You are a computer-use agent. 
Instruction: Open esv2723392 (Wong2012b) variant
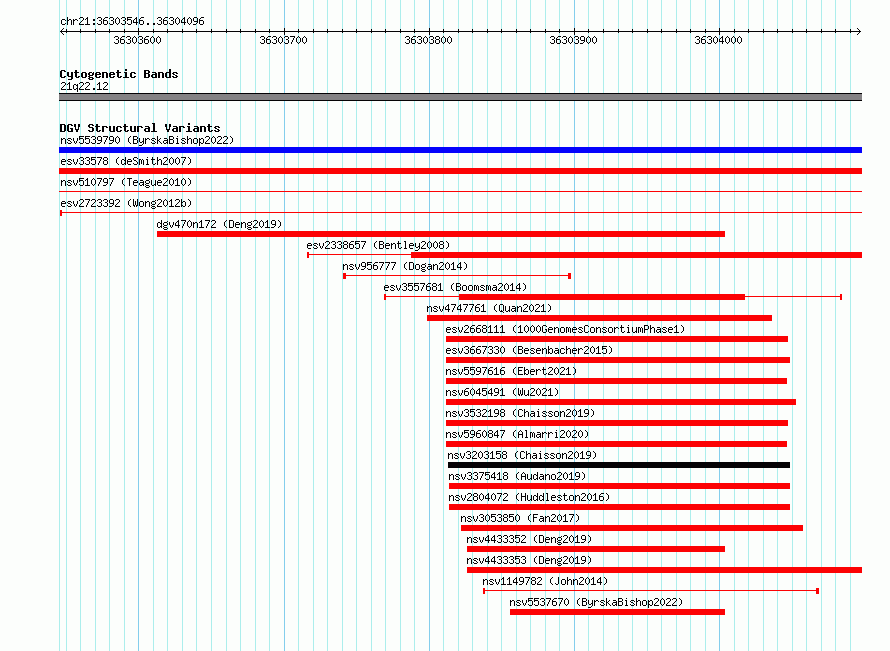click(x=126, y=203)
